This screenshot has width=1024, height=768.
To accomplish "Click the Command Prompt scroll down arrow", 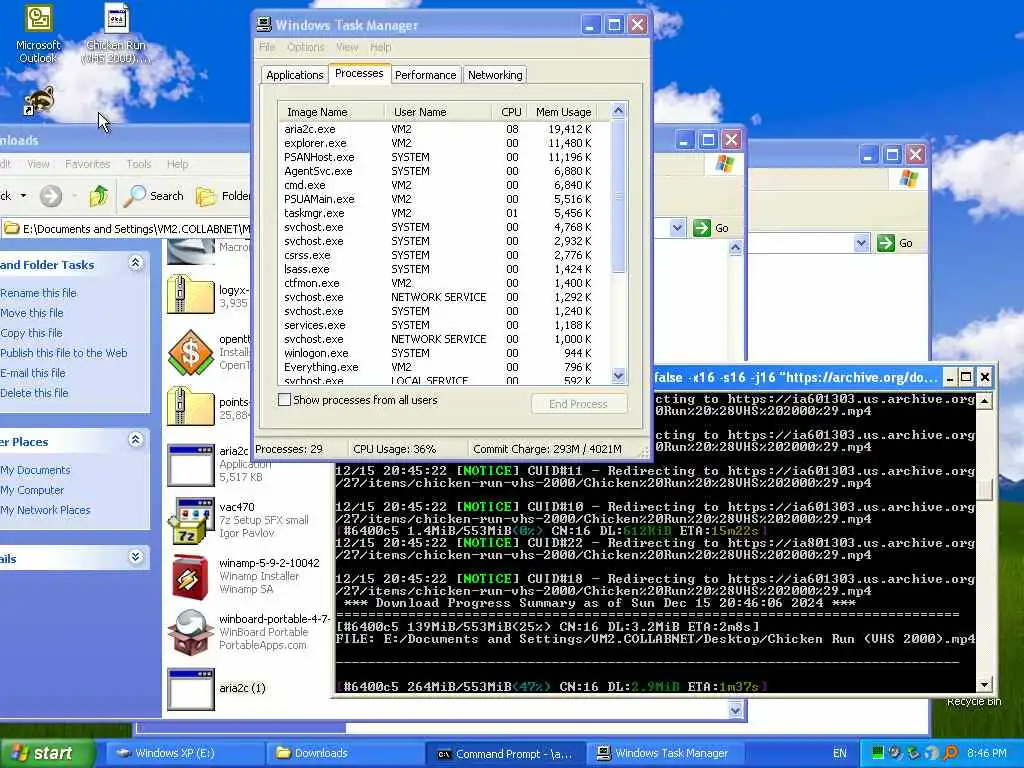I will [984, 685].
